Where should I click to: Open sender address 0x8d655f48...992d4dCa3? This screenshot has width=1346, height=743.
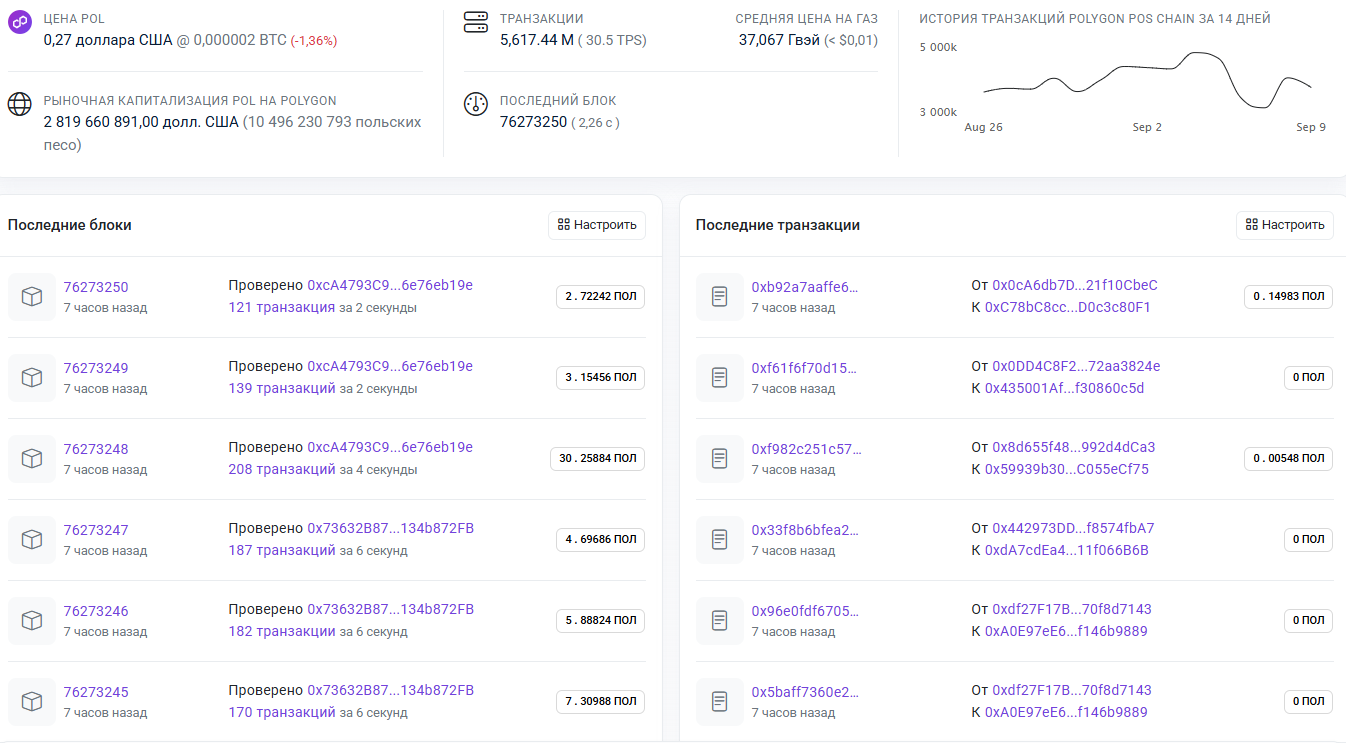(1074, 447)
